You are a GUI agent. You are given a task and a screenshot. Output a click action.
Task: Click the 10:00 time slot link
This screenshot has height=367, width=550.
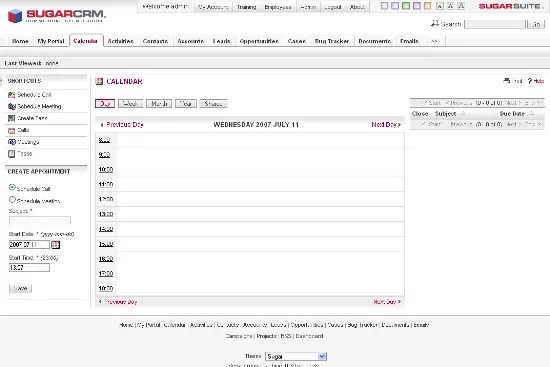click(x=106, y=169)
